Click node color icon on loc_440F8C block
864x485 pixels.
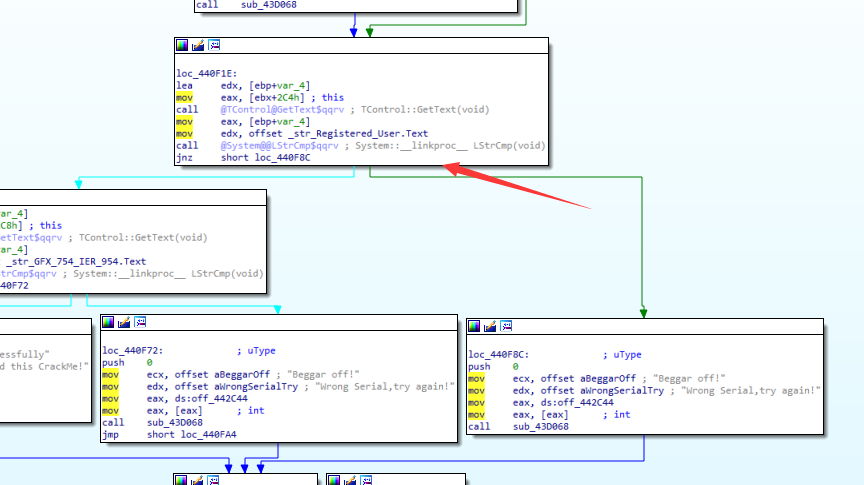coord(475,326)
